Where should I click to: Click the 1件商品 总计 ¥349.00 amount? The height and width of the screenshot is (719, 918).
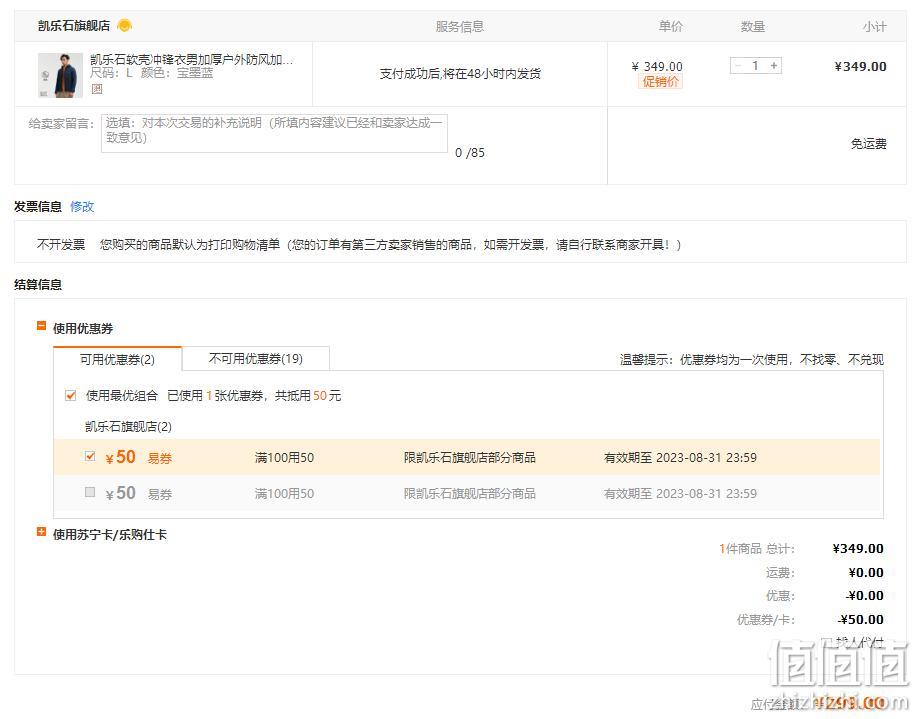tap(858, 549)
